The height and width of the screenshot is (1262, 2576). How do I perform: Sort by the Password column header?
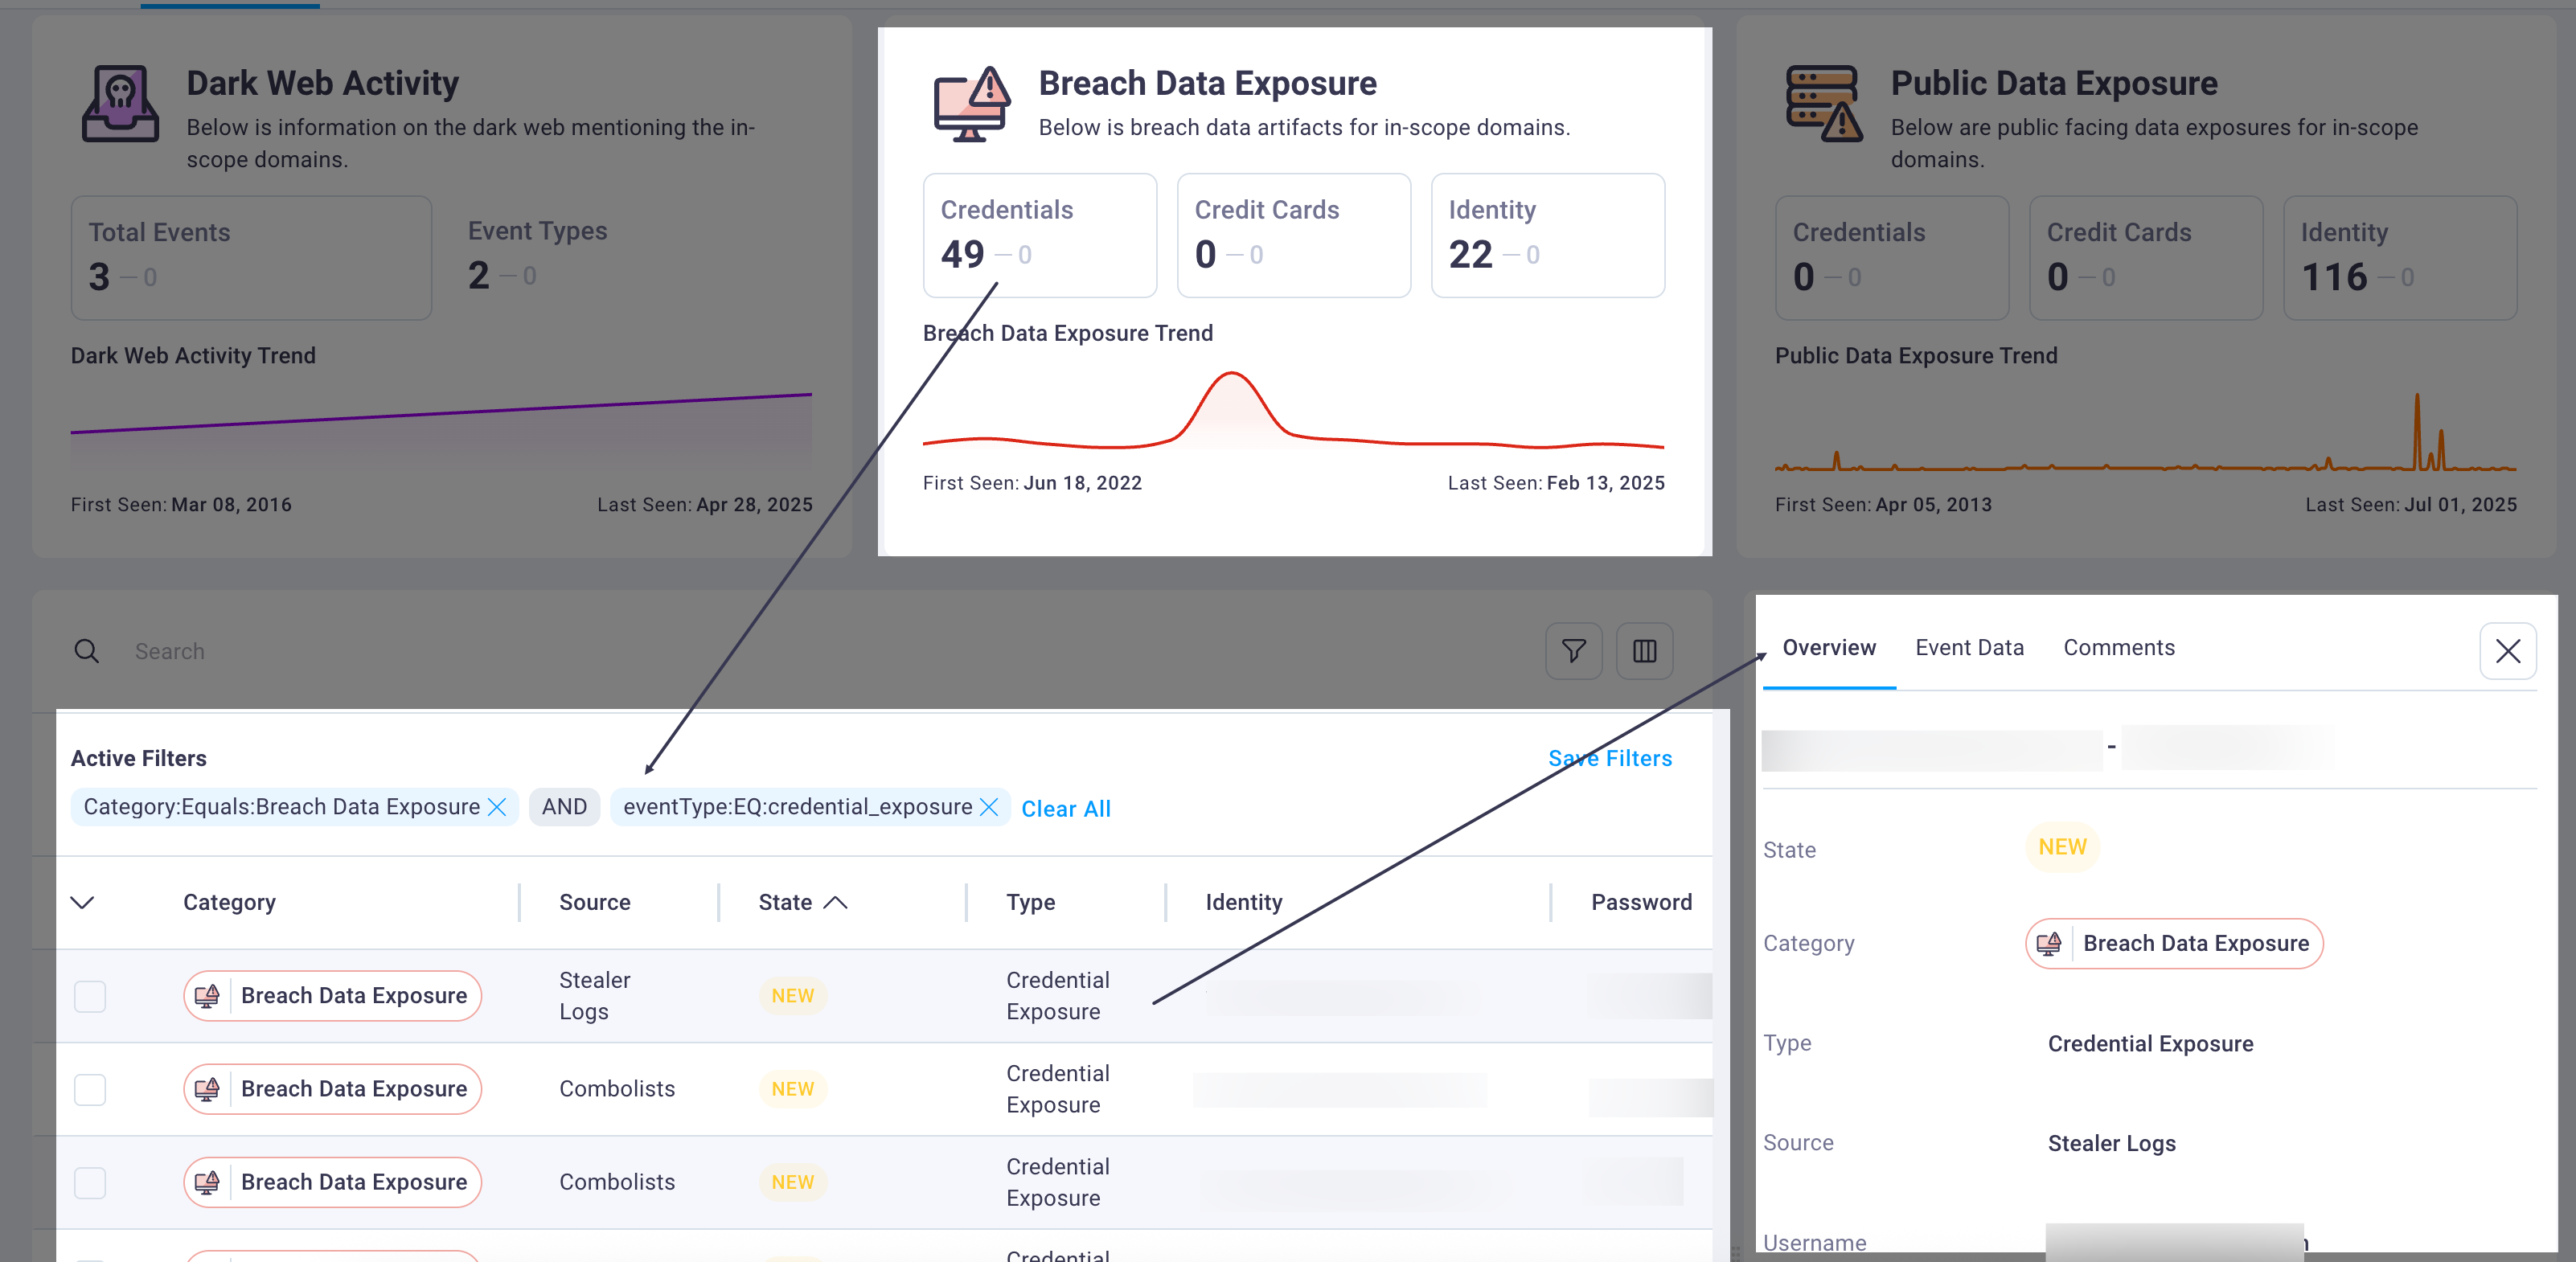click(x=1641, y=902)
